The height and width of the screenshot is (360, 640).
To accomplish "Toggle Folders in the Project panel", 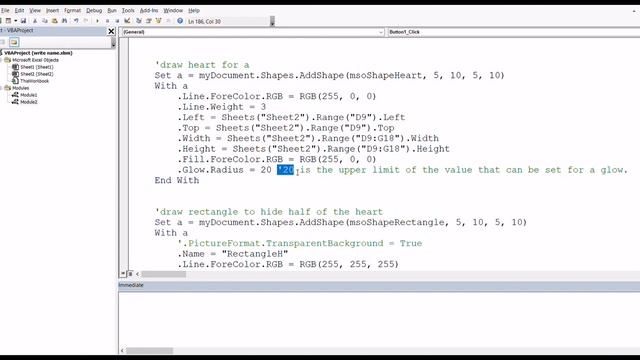I will pyautogui.click(x=14, y=42).
